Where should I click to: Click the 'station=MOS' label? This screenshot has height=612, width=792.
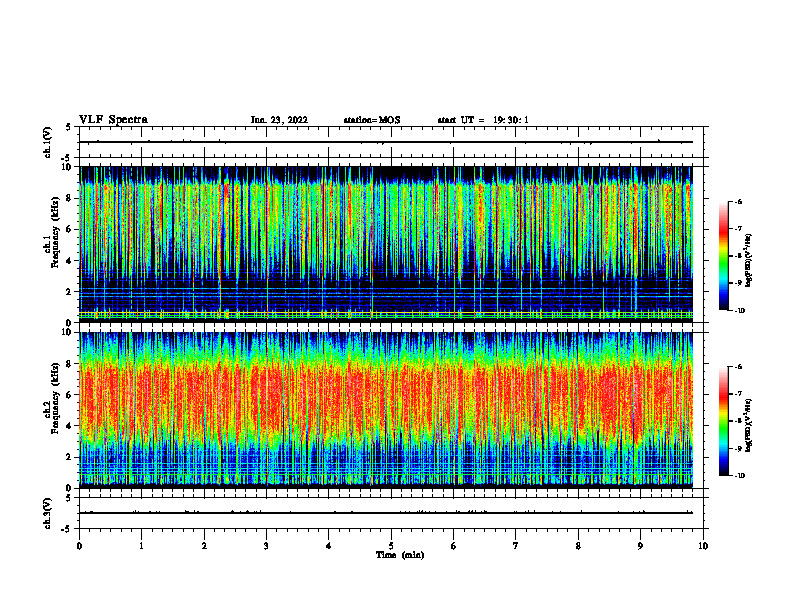click(372, 120)
